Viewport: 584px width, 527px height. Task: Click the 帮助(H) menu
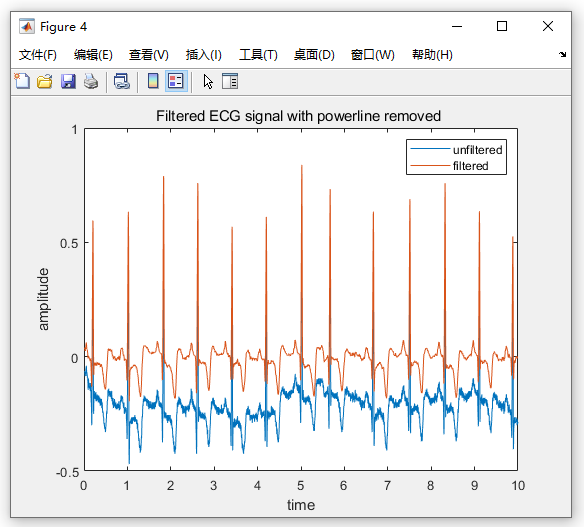432,55
